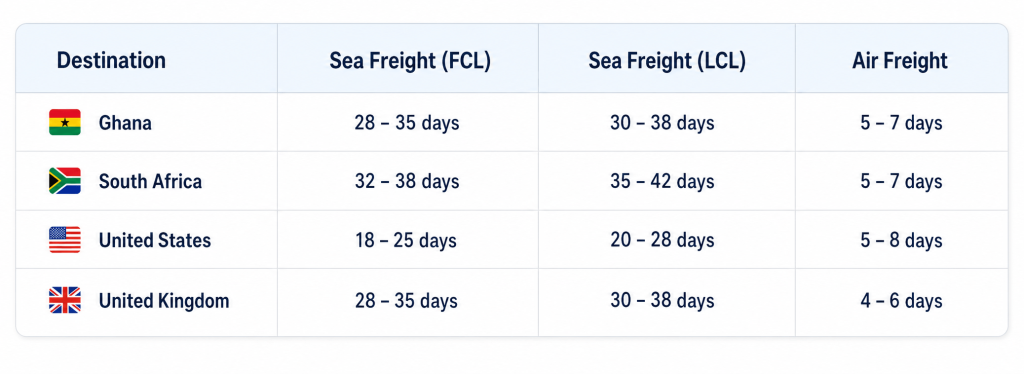Screen dimensions: 1024x374
Task: Select South Africa's 32 – 38 days FCL cell
Action: coord(407,181)
